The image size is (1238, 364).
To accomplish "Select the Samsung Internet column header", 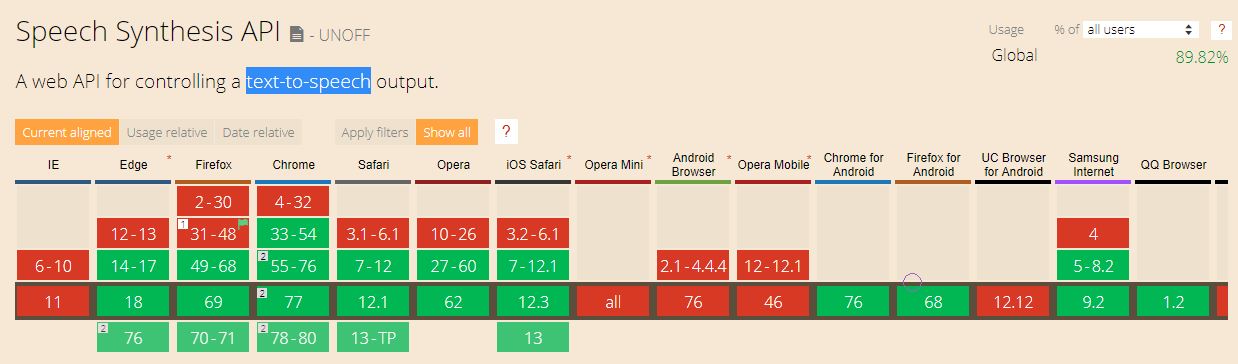I will [x=1093, y=164].
